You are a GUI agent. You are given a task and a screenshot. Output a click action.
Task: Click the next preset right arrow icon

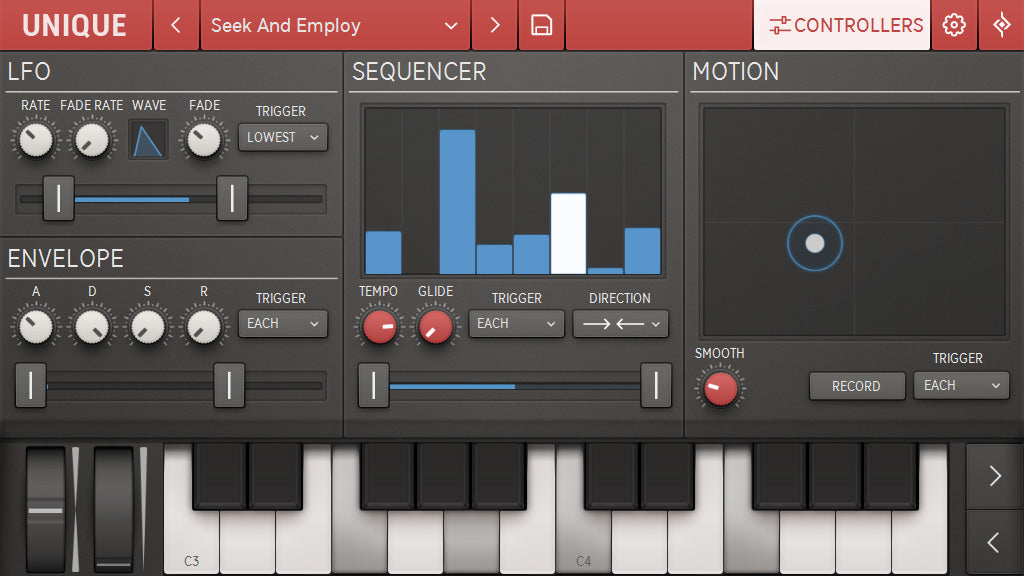[x=494, y=25]
